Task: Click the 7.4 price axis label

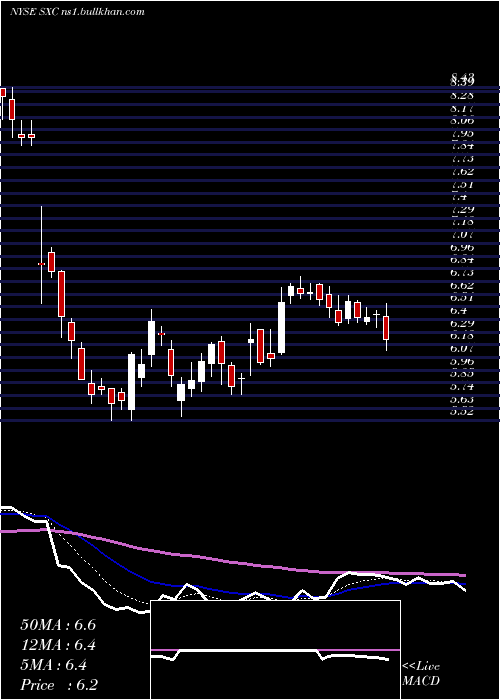Action: pos(459,197)
